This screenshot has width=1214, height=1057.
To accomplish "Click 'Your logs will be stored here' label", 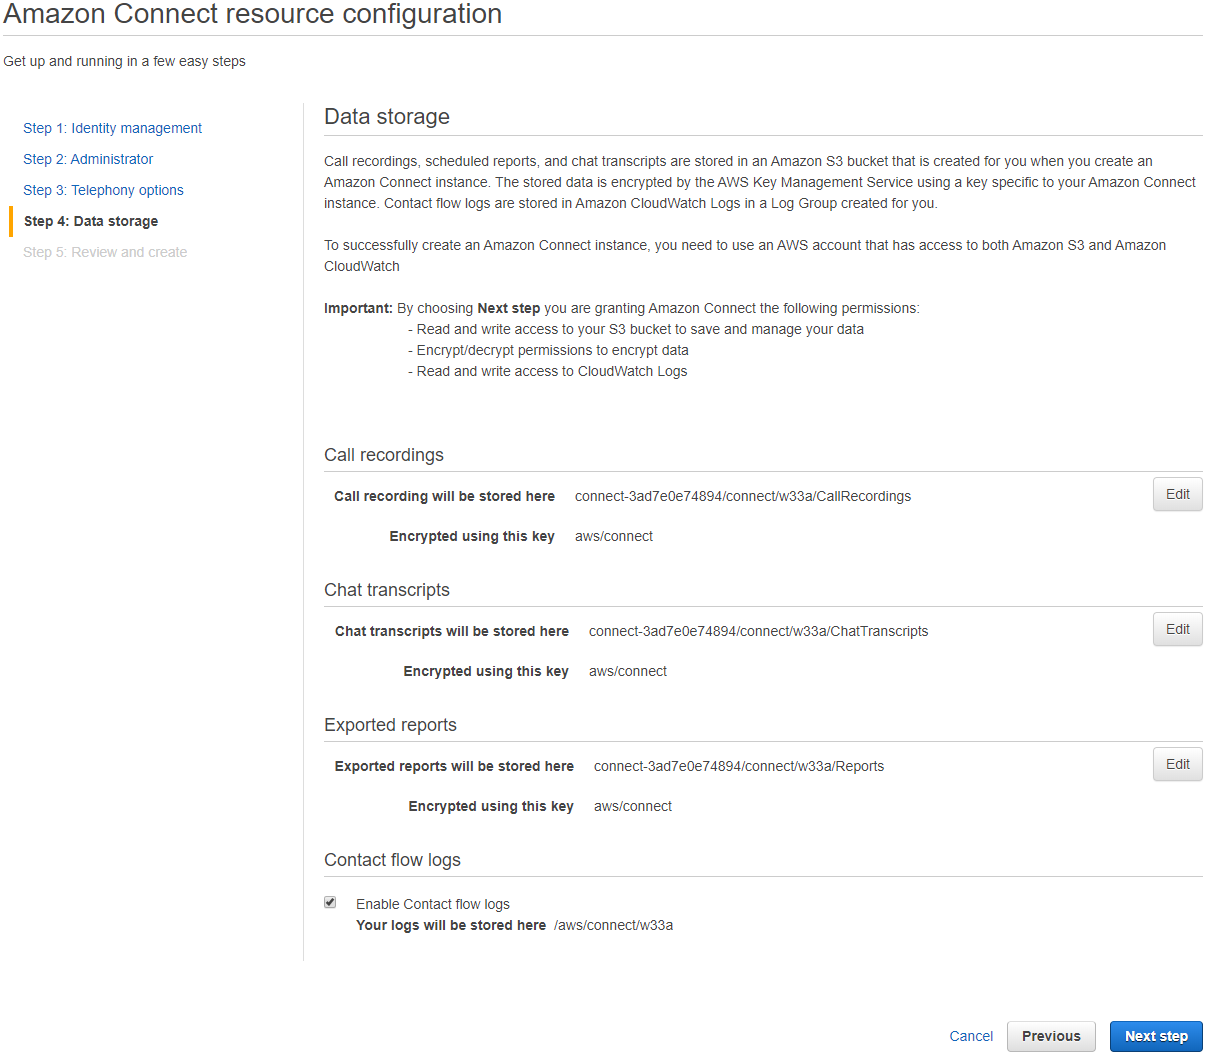I will pos(451,925).
